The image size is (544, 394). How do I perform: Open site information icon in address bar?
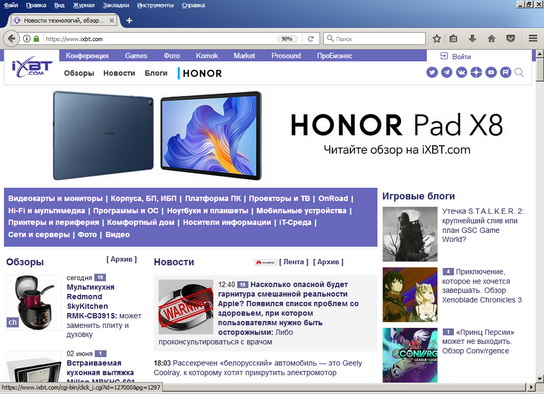tap(27, 39)
